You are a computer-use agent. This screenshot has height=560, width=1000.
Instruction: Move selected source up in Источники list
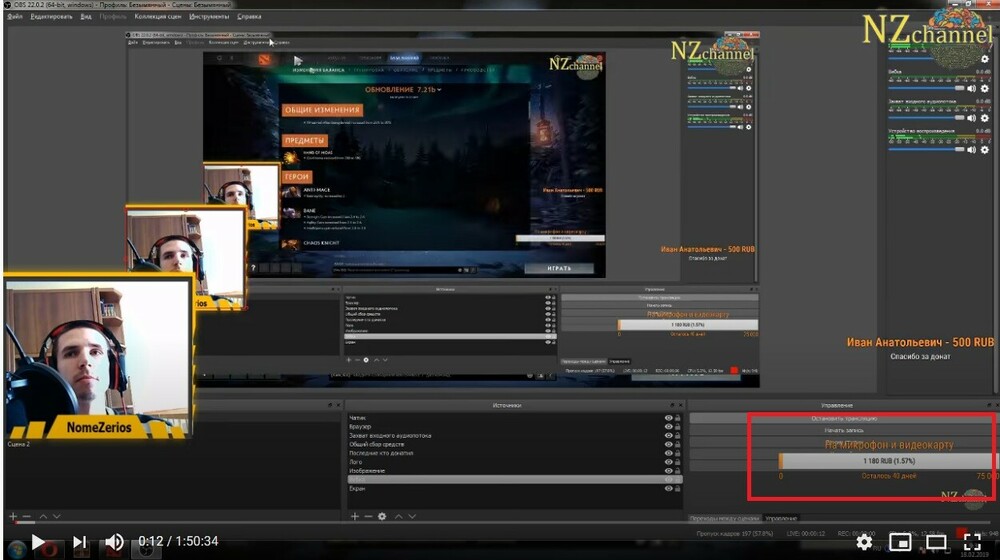pos(399,517)
